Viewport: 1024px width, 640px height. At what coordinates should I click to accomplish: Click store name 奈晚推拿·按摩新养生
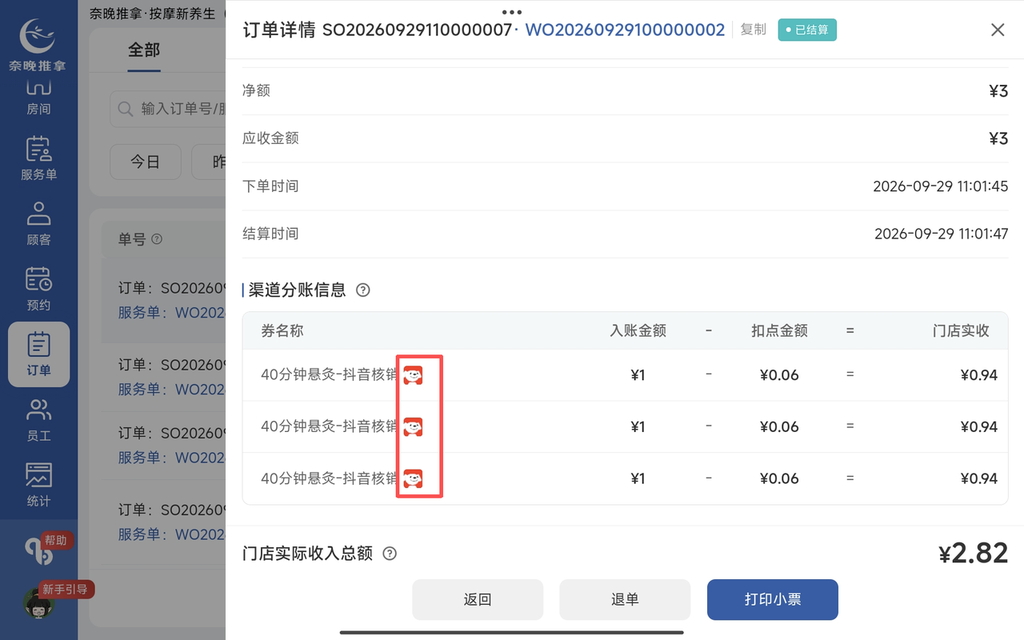pyautogui.click(x=152, y=14)
